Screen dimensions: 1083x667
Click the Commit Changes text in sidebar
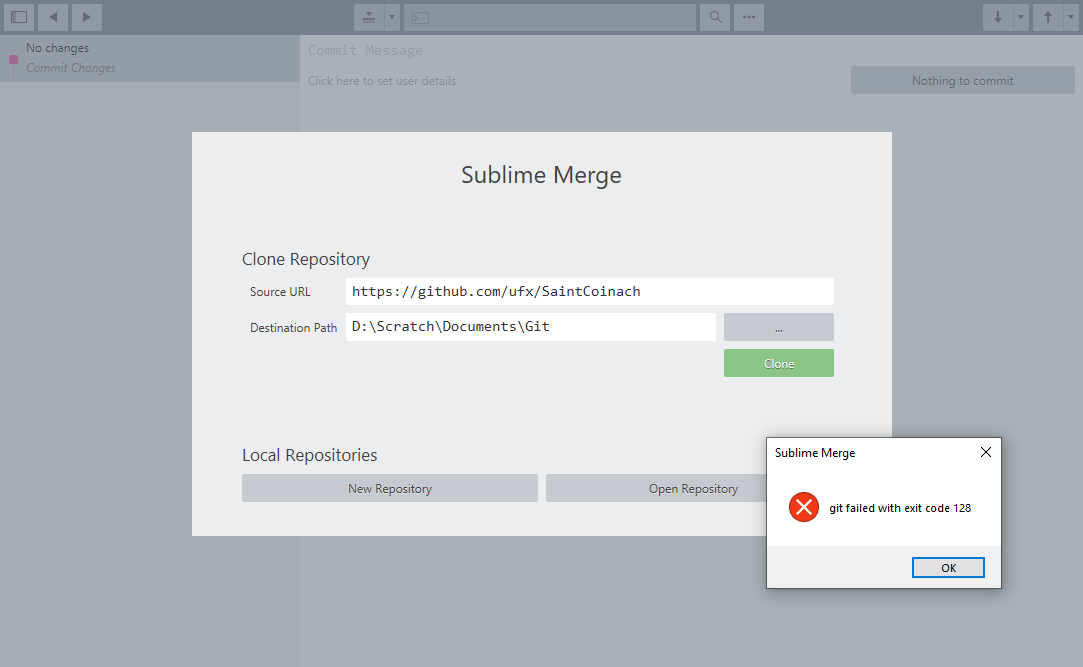70,68
